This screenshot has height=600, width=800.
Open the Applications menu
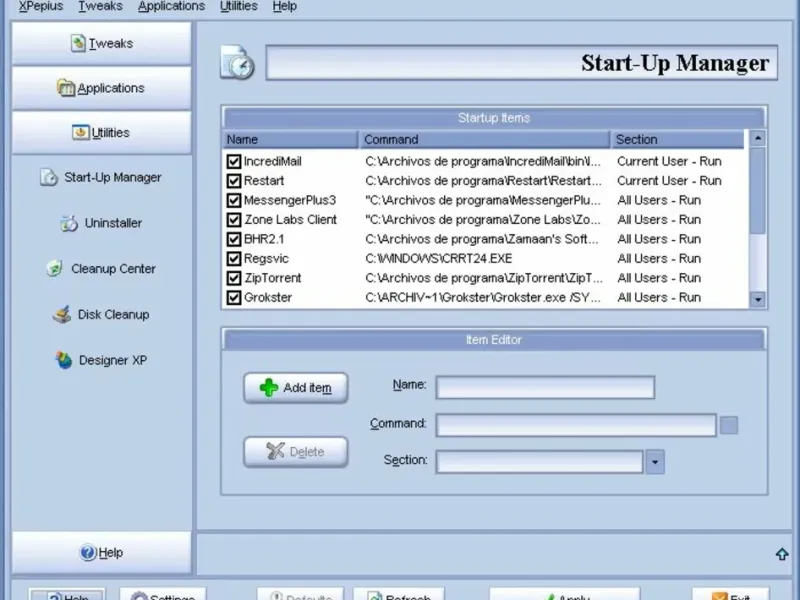tap(171, 6)
